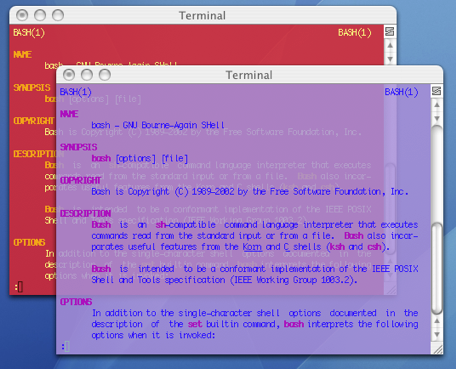Zoom the back red Terminal window
Image resolution: width=456 pixels, height=369 pixels.
[x=58, y=15]
